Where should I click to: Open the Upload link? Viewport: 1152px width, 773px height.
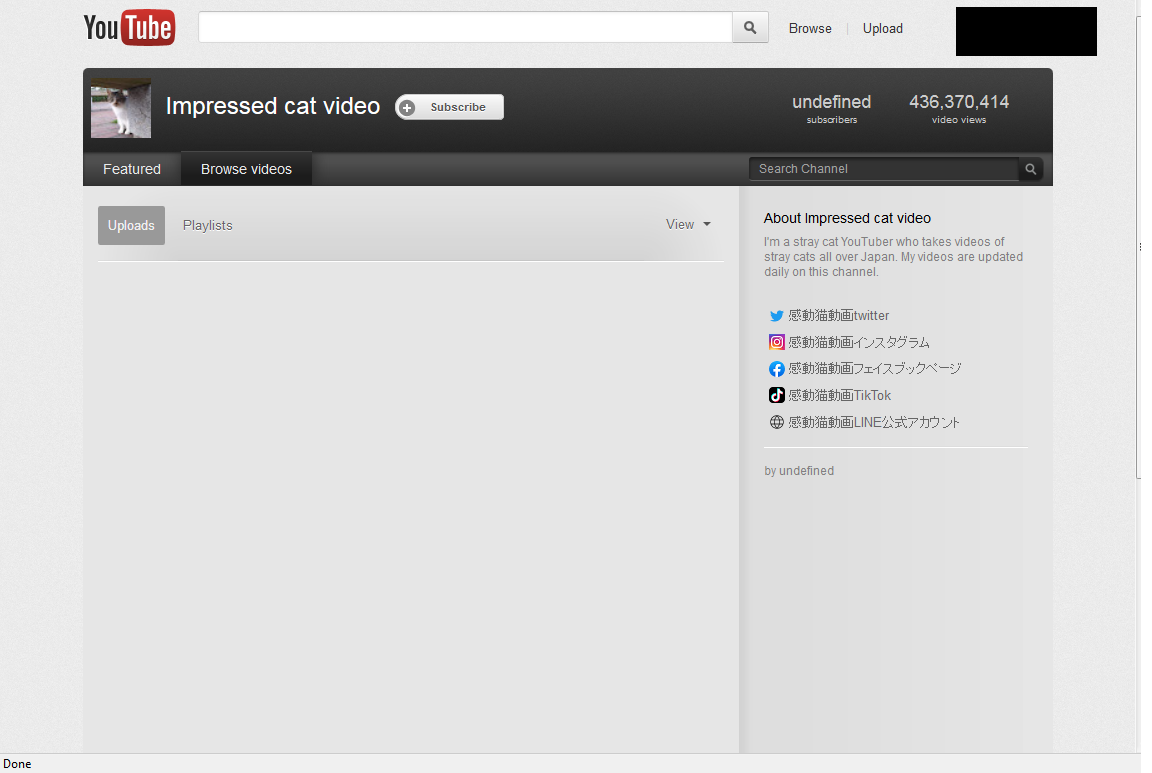point(882,29)
